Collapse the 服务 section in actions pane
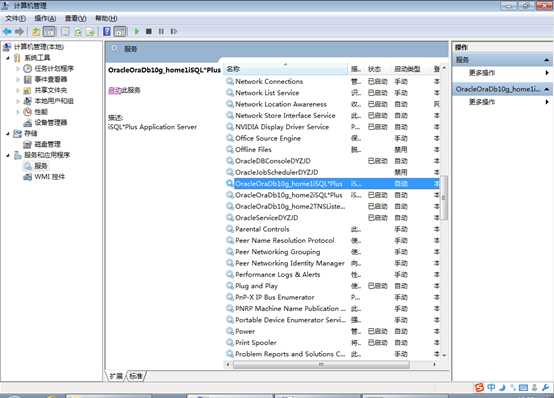The height and width of the screenshot is (398, 554). (x=547, y=60)
